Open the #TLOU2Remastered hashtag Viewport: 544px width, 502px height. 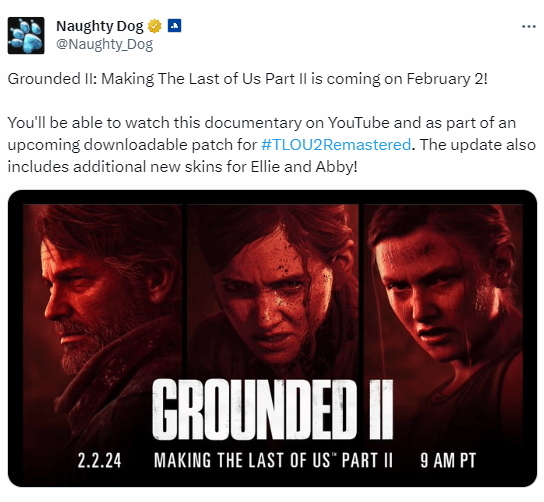pyautogui.click(x=336, y=145)
